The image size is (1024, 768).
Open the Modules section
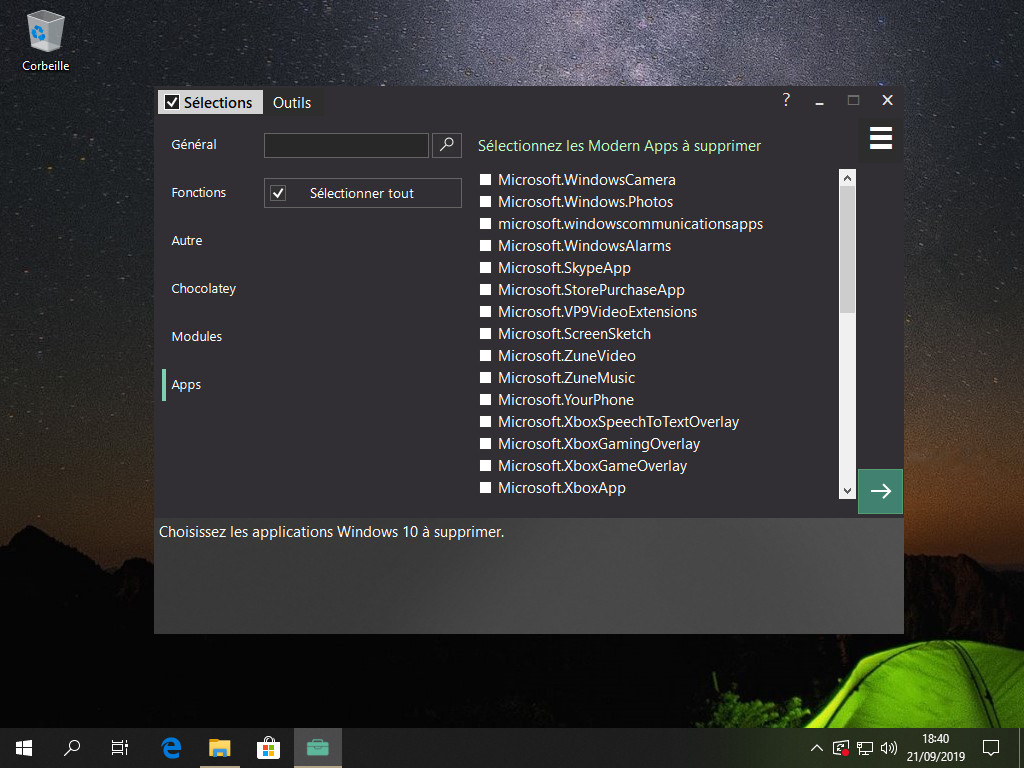(196, 337)
